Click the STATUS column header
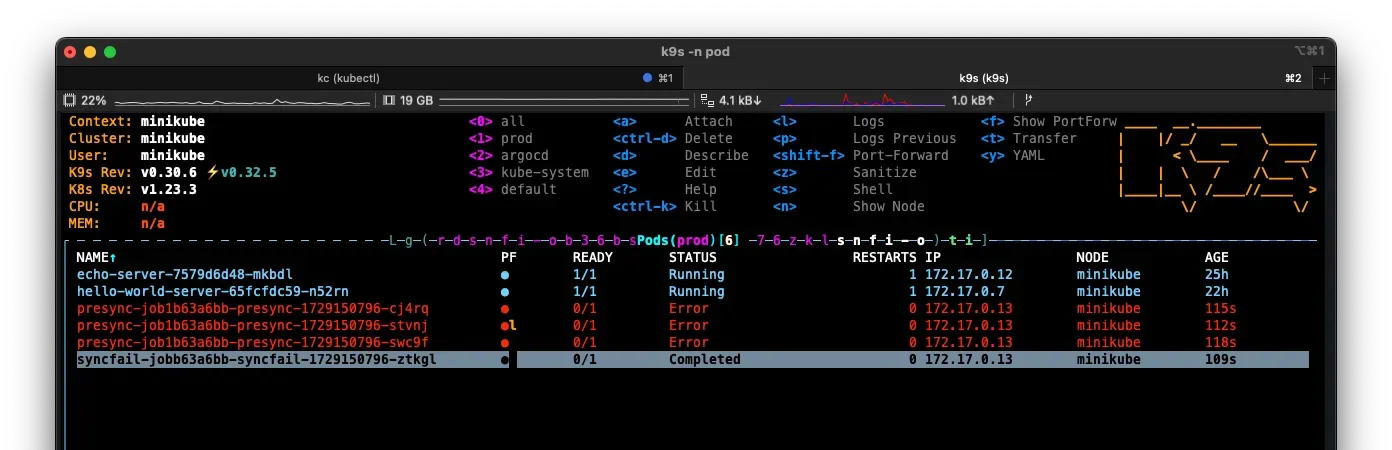Image resolution: width=1392 pixels, height=450 pixels. point(693,257)
